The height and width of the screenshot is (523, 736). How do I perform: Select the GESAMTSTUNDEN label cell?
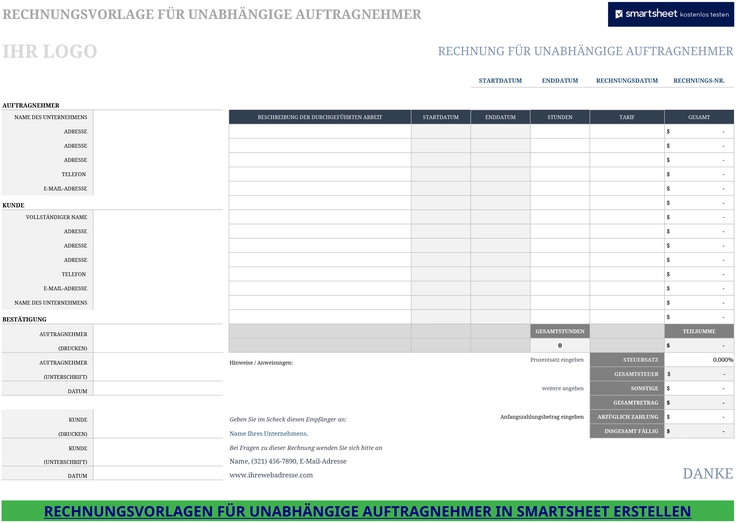[560, 331]
